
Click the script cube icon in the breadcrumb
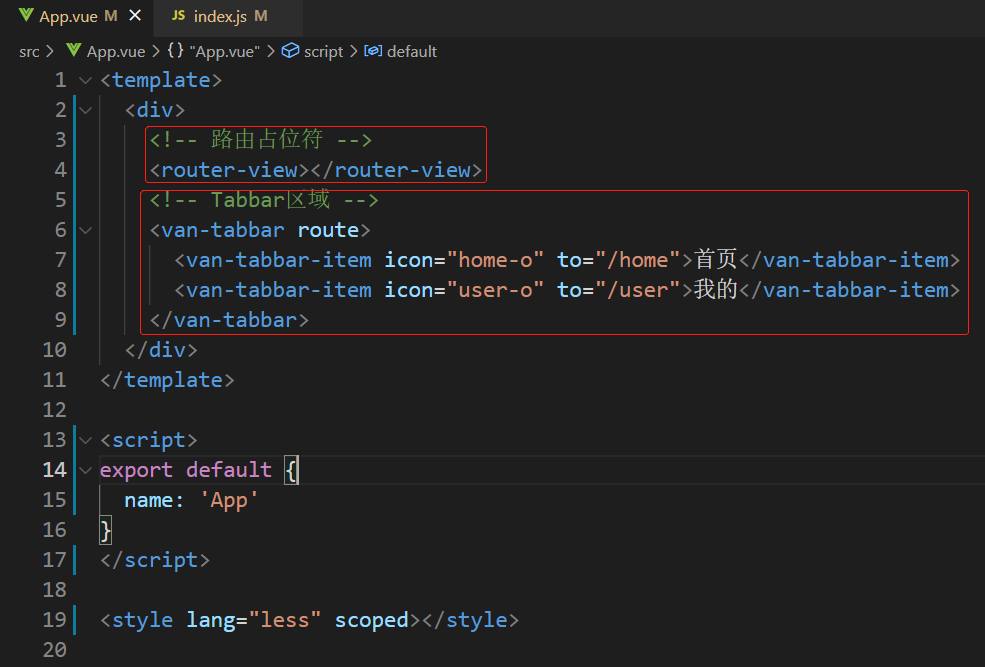point(290,51)
